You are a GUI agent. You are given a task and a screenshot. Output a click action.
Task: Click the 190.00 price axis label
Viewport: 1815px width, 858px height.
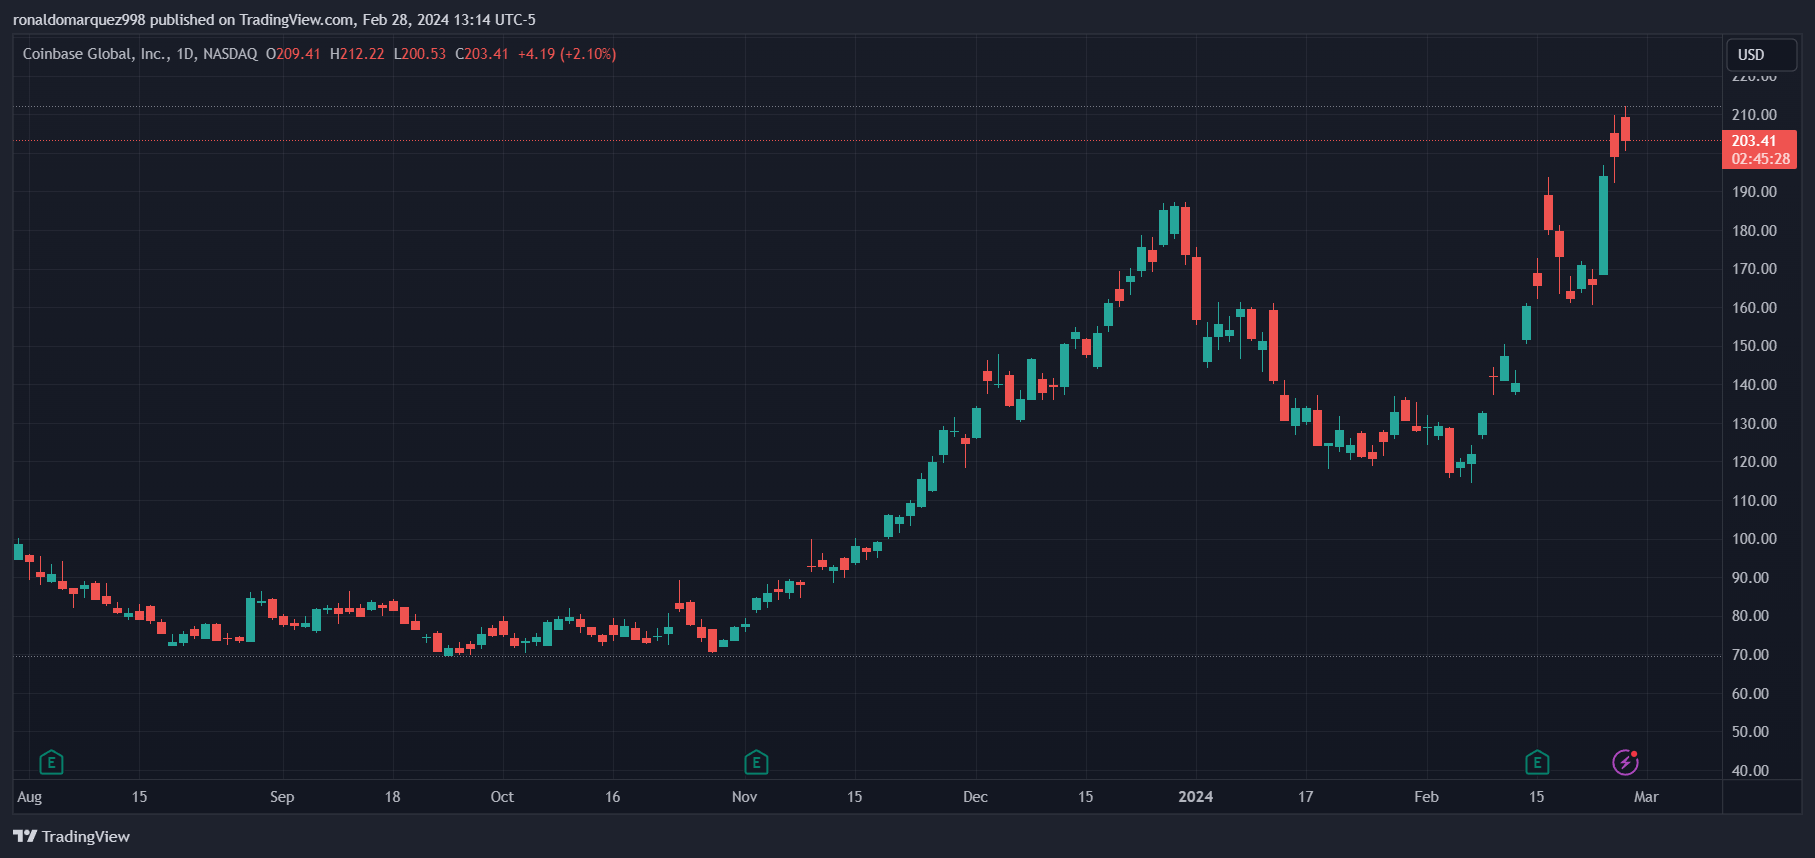[1754, 192]
